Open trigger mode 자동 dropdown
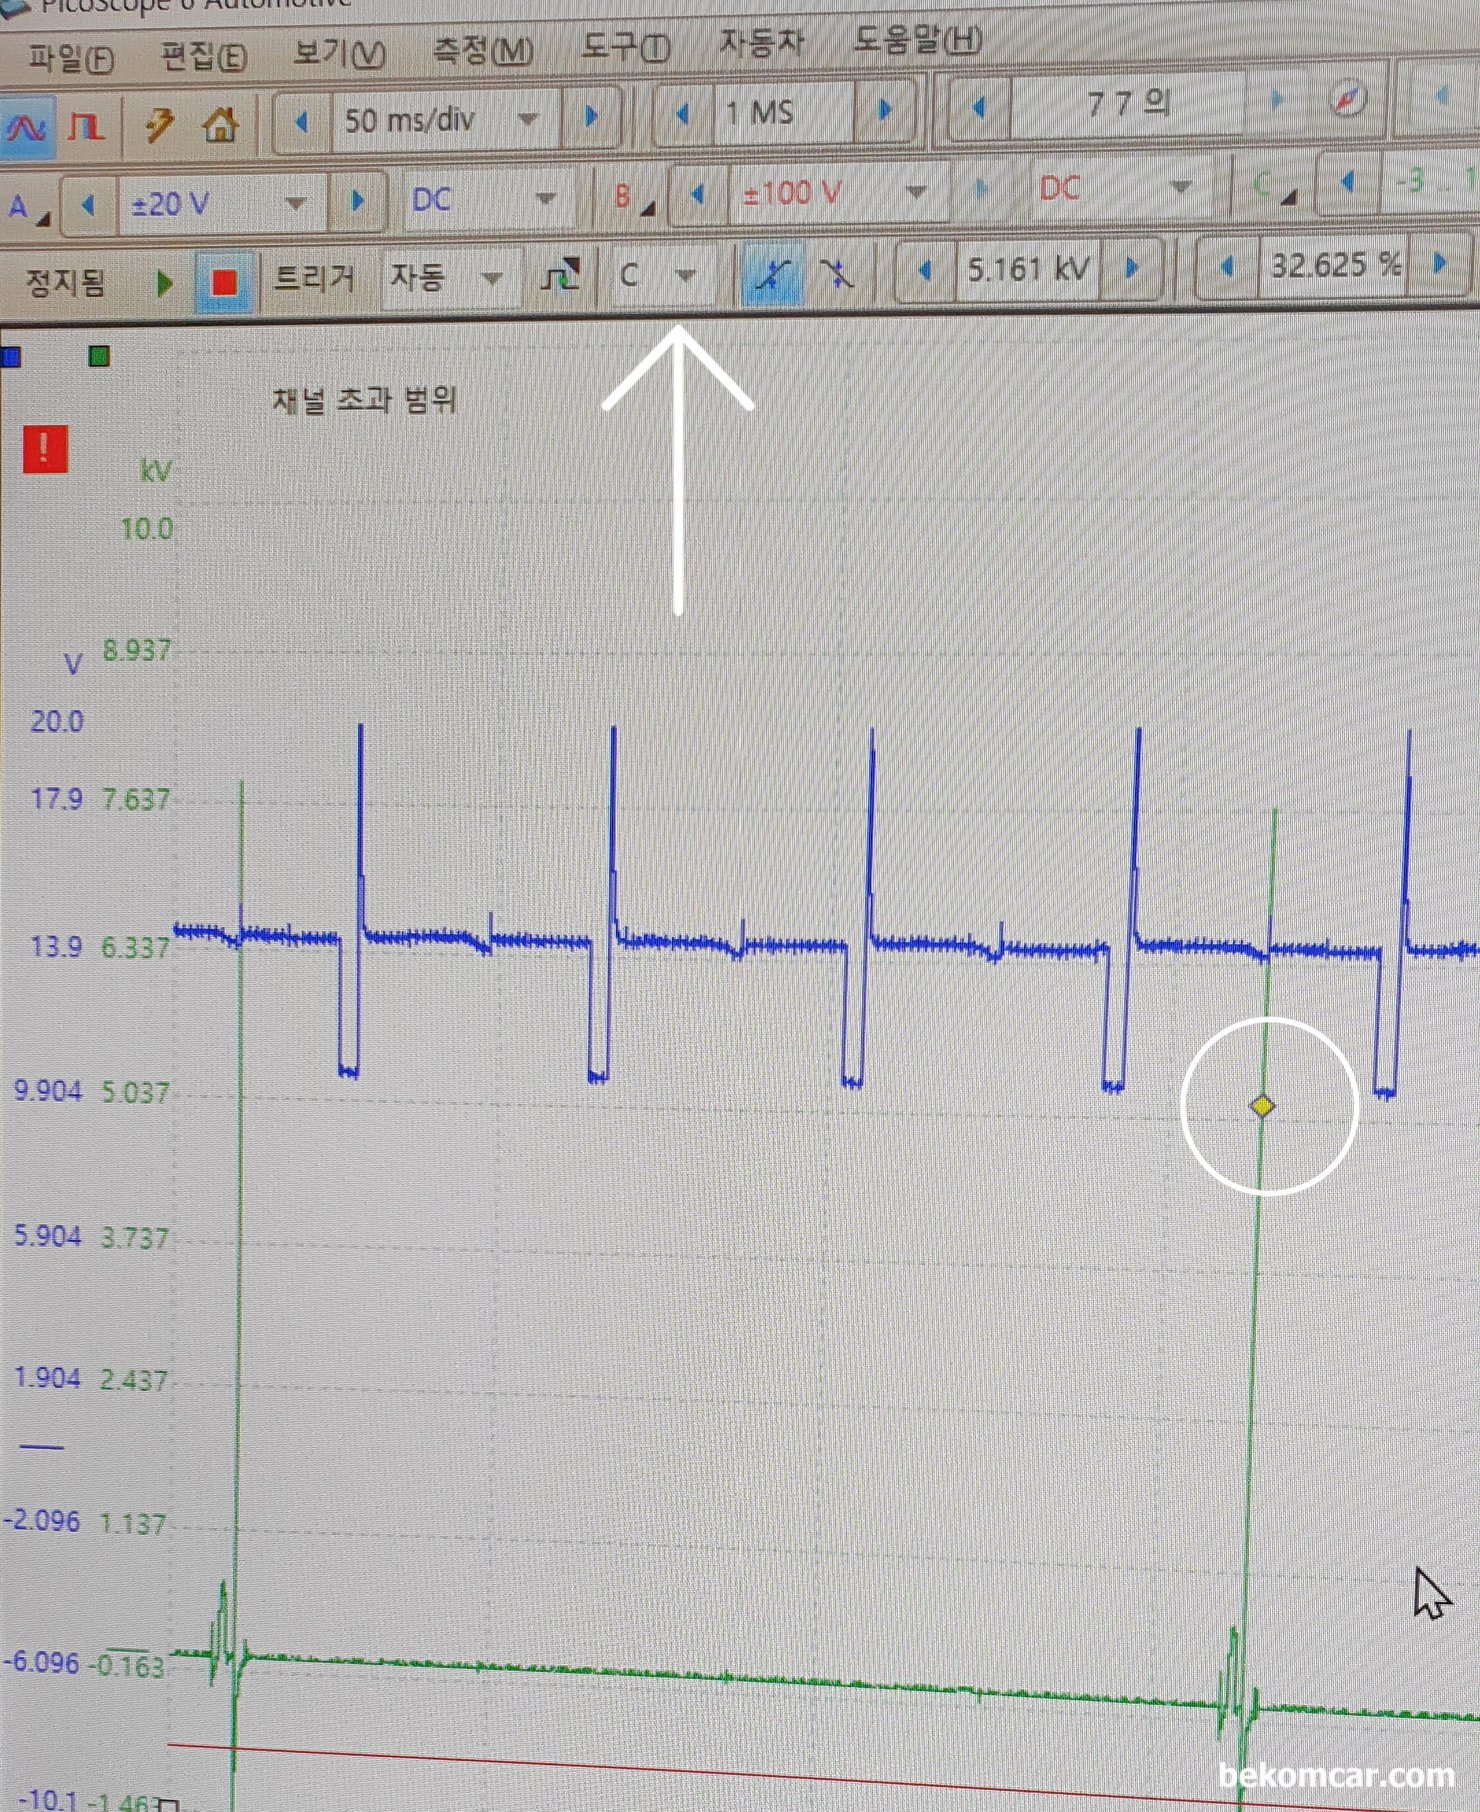The height and width of the screenshot is (1812, 1480). tap(491, 277)
